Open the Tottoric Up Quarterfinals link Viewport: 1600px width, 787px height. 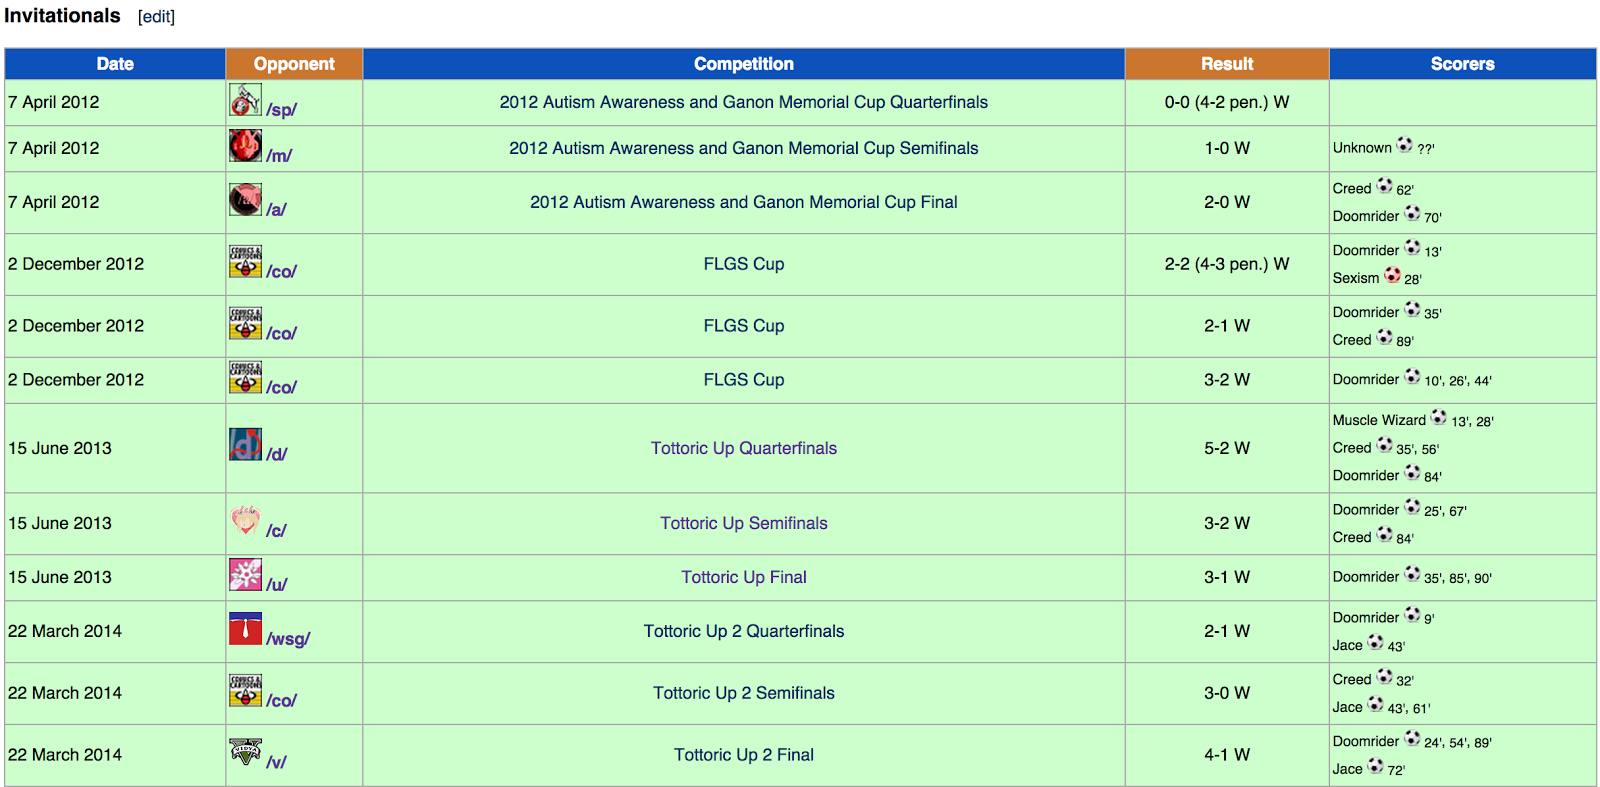pos(743,448)
